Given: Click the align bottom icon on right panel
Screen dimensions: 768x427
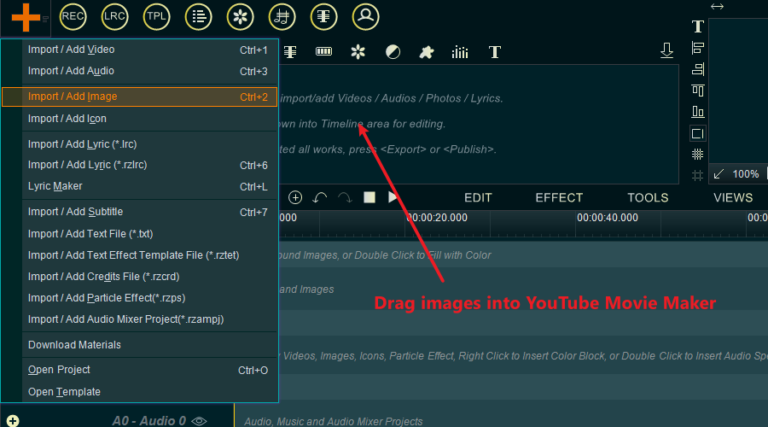Looking at the screenshot, I should (697, 112).
